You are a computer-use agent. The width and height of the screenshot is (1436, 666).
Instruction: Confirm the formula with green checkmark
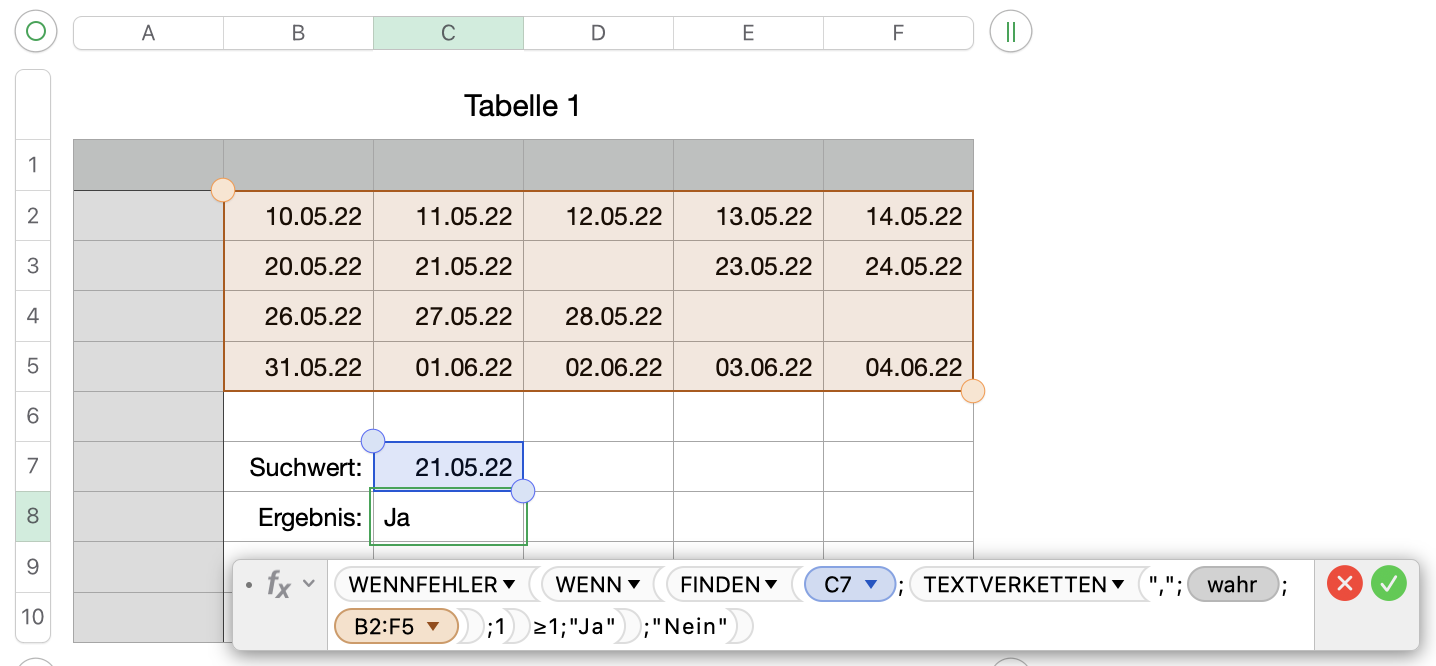coord(1388,584)
